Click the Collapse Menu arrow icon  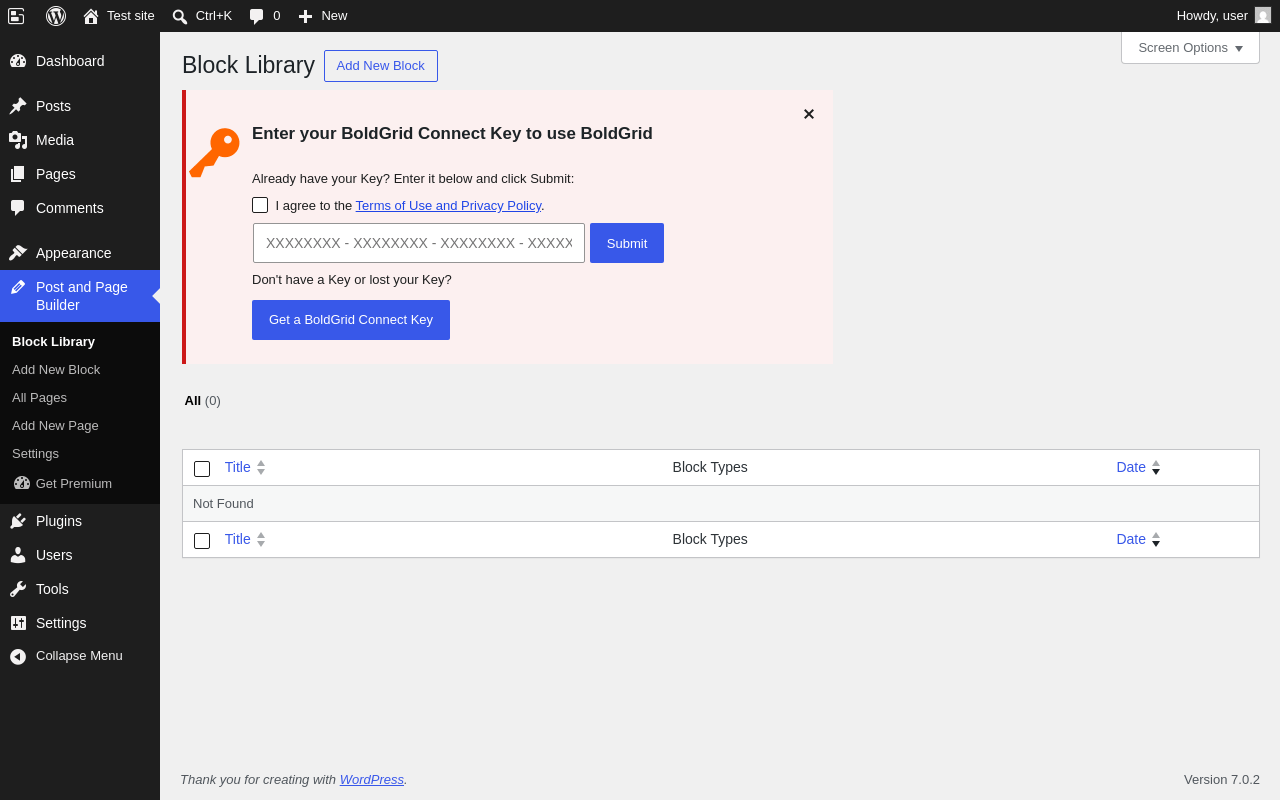(x=18, y=656)
